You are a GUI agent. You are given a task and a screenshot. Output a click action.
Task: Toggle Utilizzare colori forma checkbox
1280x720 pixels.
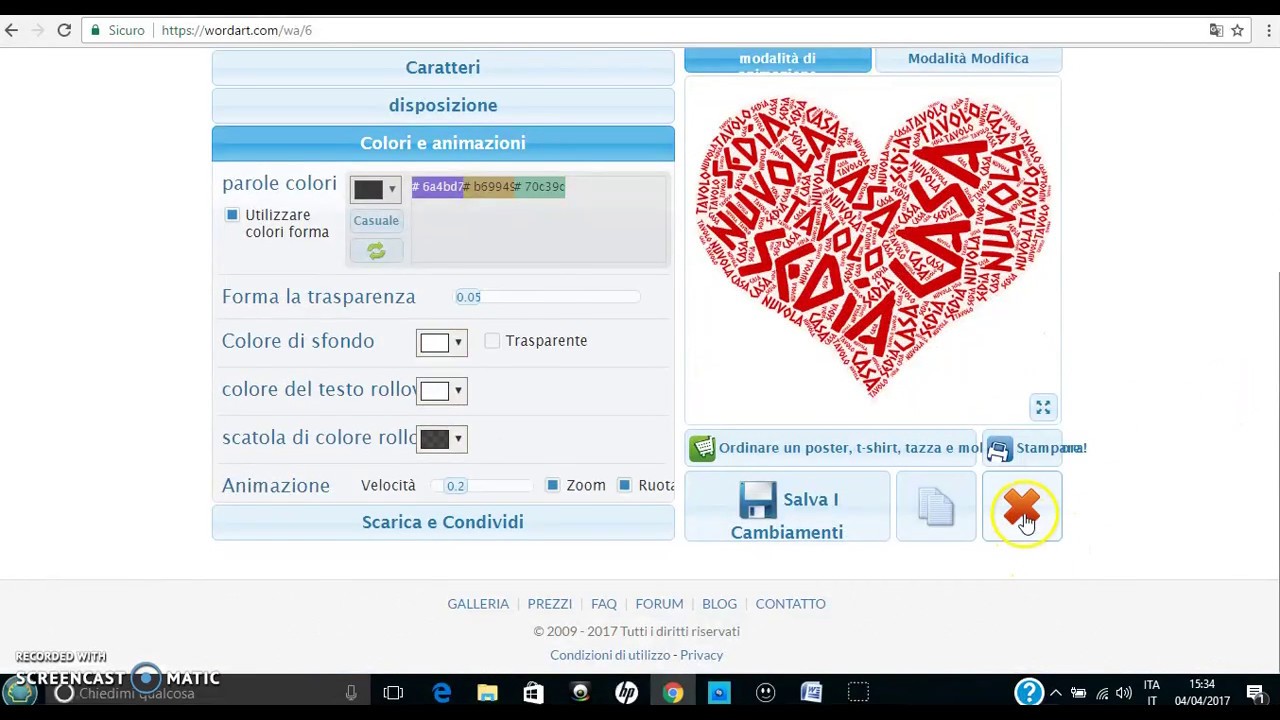coord(232,215)
